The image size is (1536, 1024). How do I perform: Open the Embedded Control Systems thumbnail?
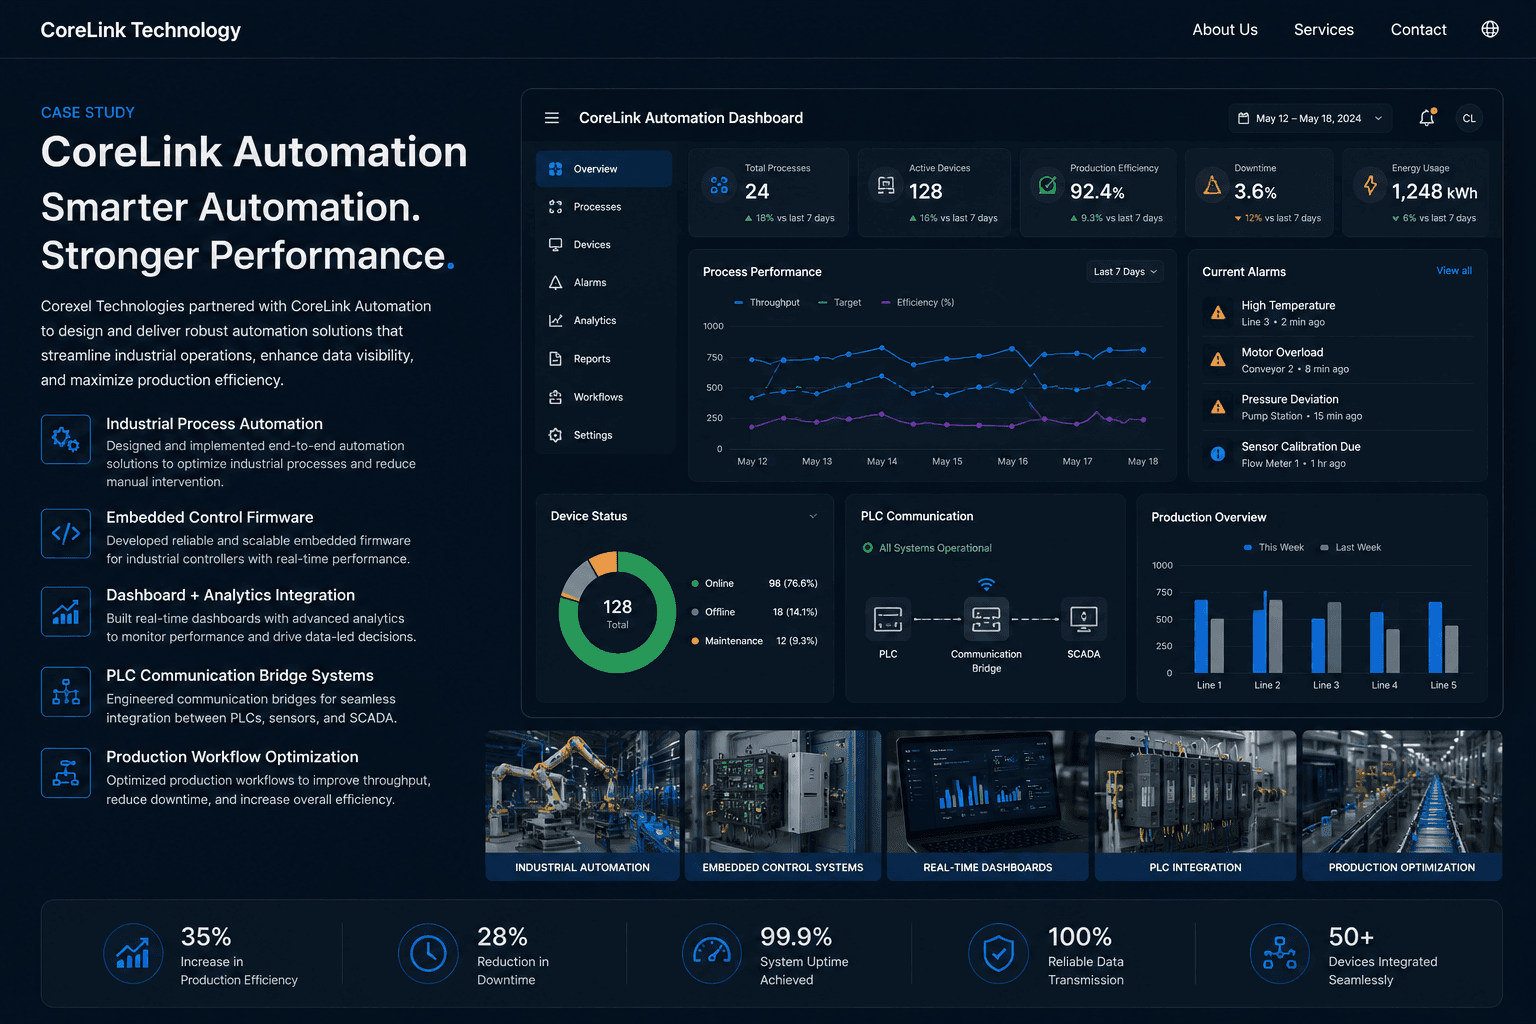(783, 806)
